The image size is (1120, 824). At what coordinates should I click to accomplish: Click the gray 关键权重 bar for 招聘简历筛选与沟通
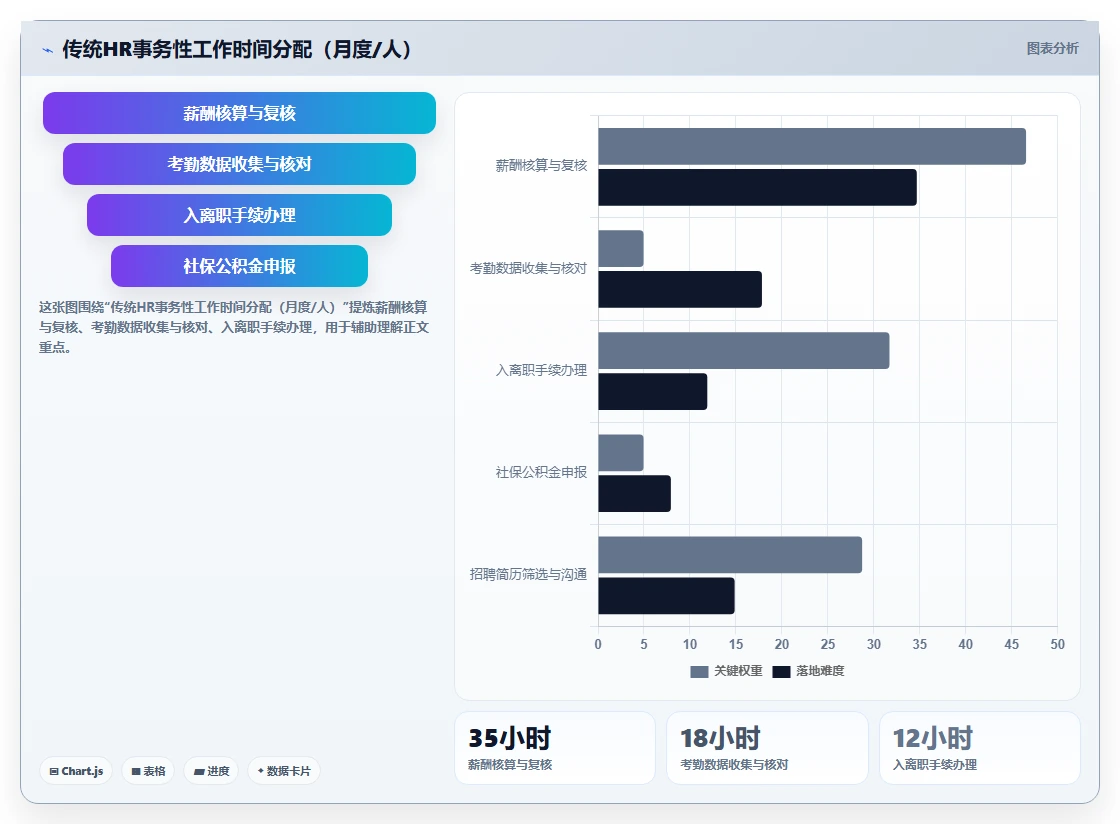pos(730,555)
